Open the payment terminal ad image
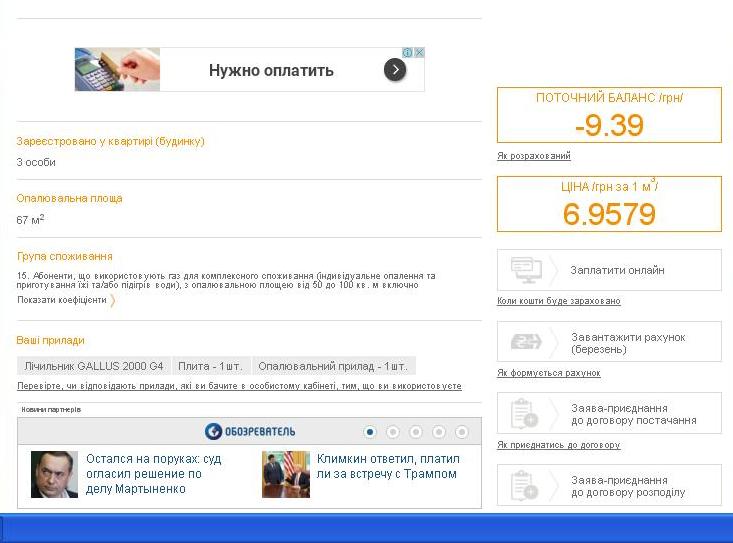This screenshot has width=733, height=543. pyautogui.click(x=117, y=70)
